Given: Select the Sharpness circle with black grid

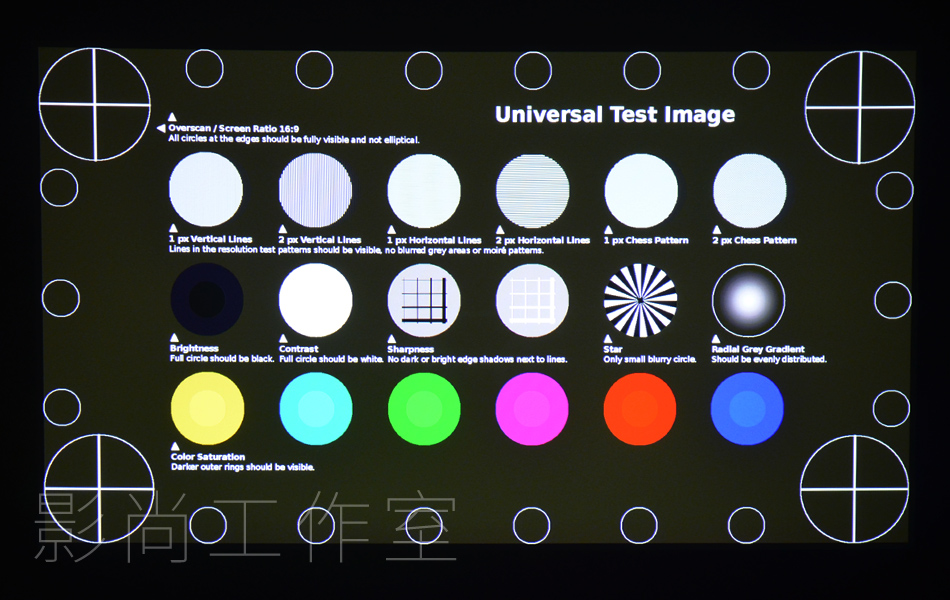Looking at the screenshot, I should (424, 300).
